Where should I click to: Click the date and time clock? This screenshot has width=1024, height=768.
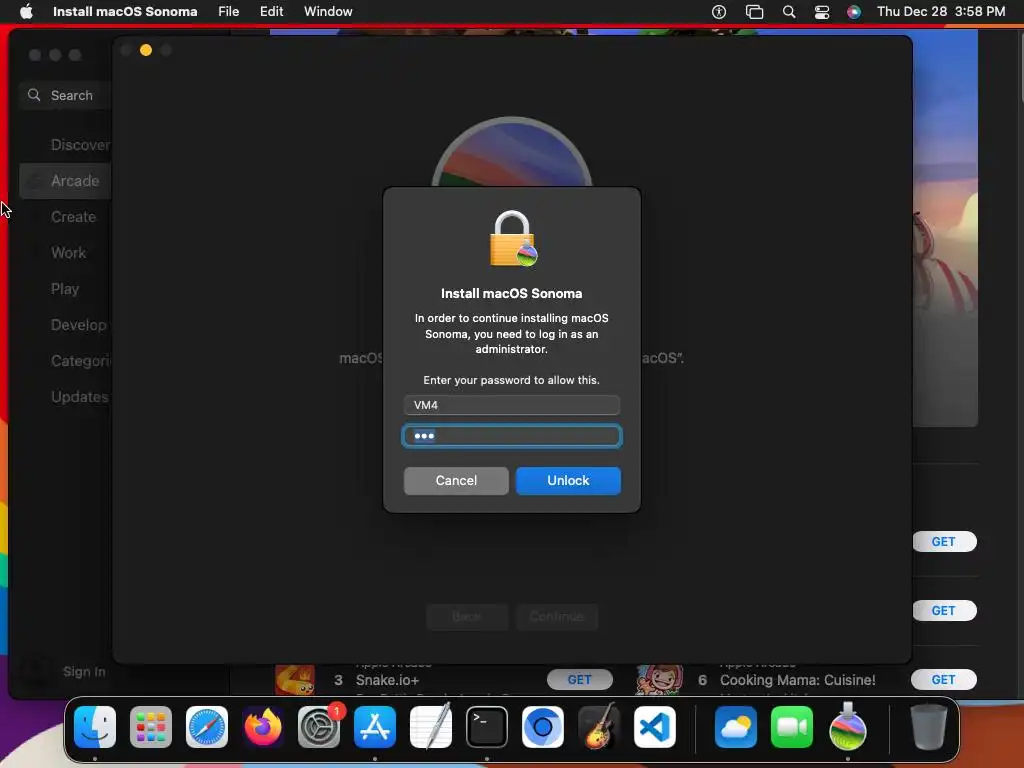(x=941, y=11)
